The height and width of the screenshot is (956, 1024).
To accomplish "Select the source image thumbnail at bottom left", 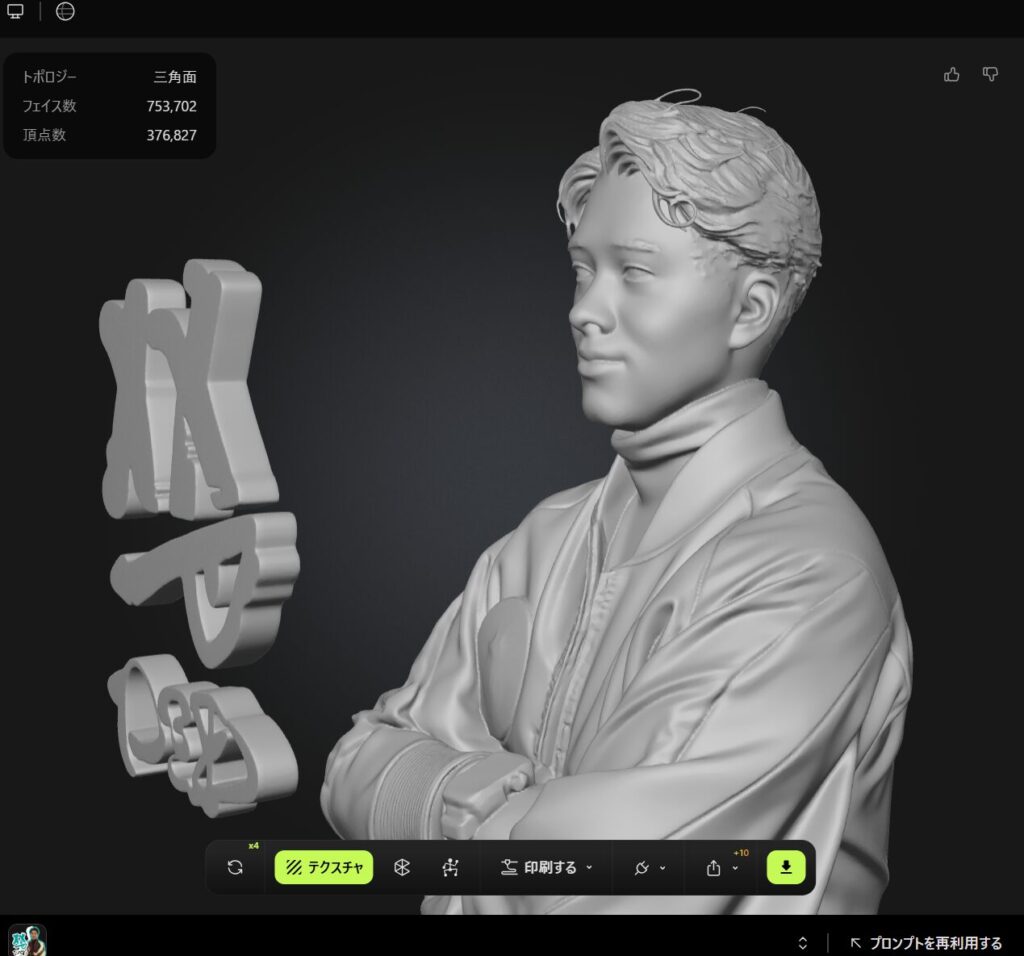I will [x=27, y=940].
